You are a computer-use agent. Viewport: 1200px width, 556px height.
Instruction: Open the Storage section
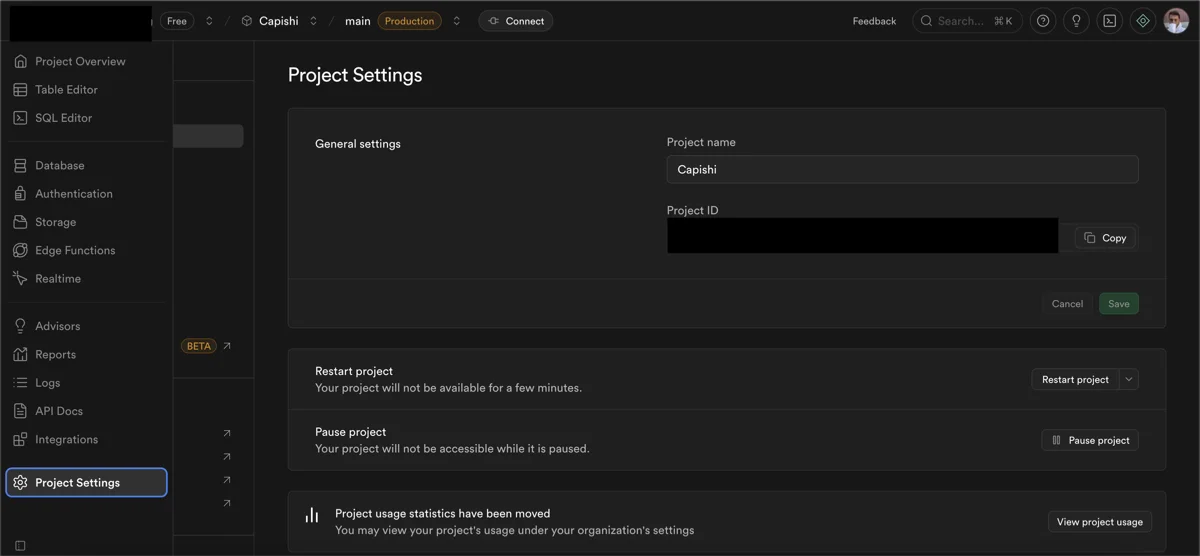[x=55, y=222]
